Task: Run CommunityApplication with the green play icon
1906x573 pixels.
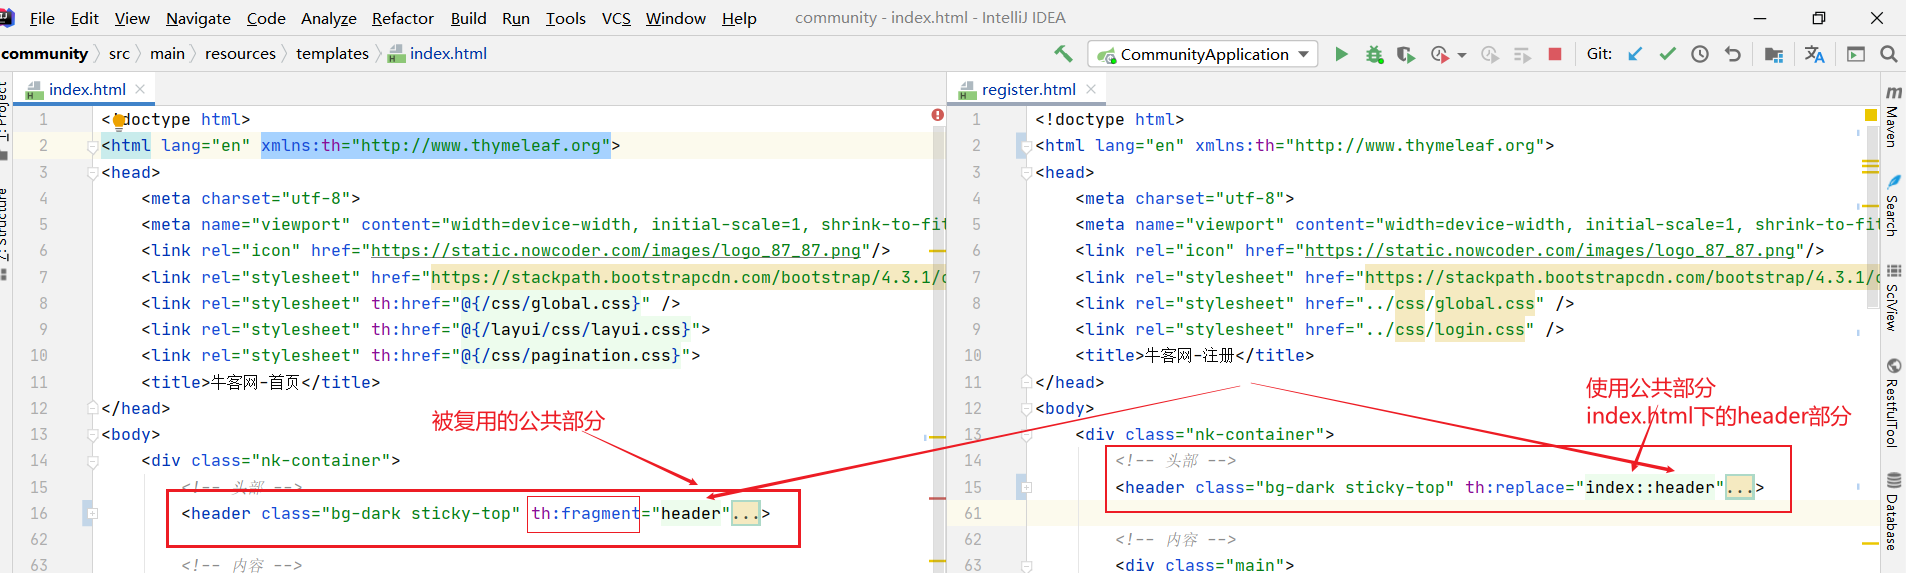Action: click(1341, 54)
